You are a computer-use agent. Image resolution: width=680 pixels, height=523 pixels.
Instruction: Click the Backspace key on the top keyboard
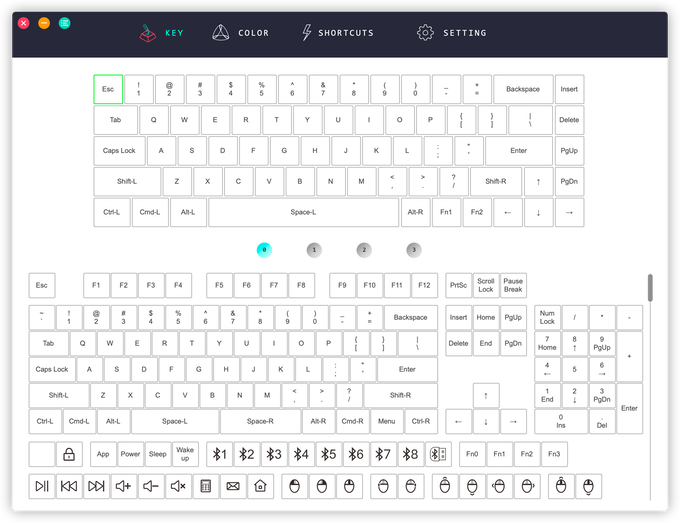(x=522, y=90)
